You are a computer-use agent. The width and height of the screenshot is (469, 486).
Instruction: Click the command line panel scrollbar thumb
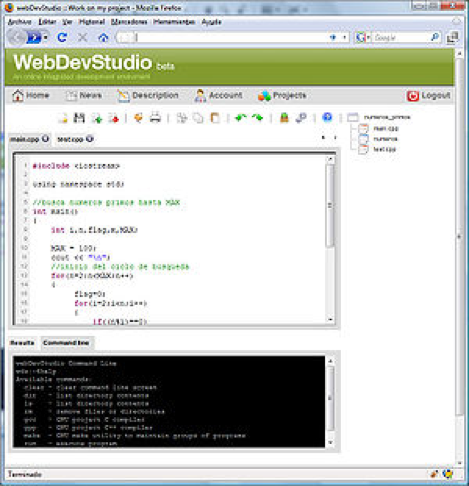coord(330,398)
